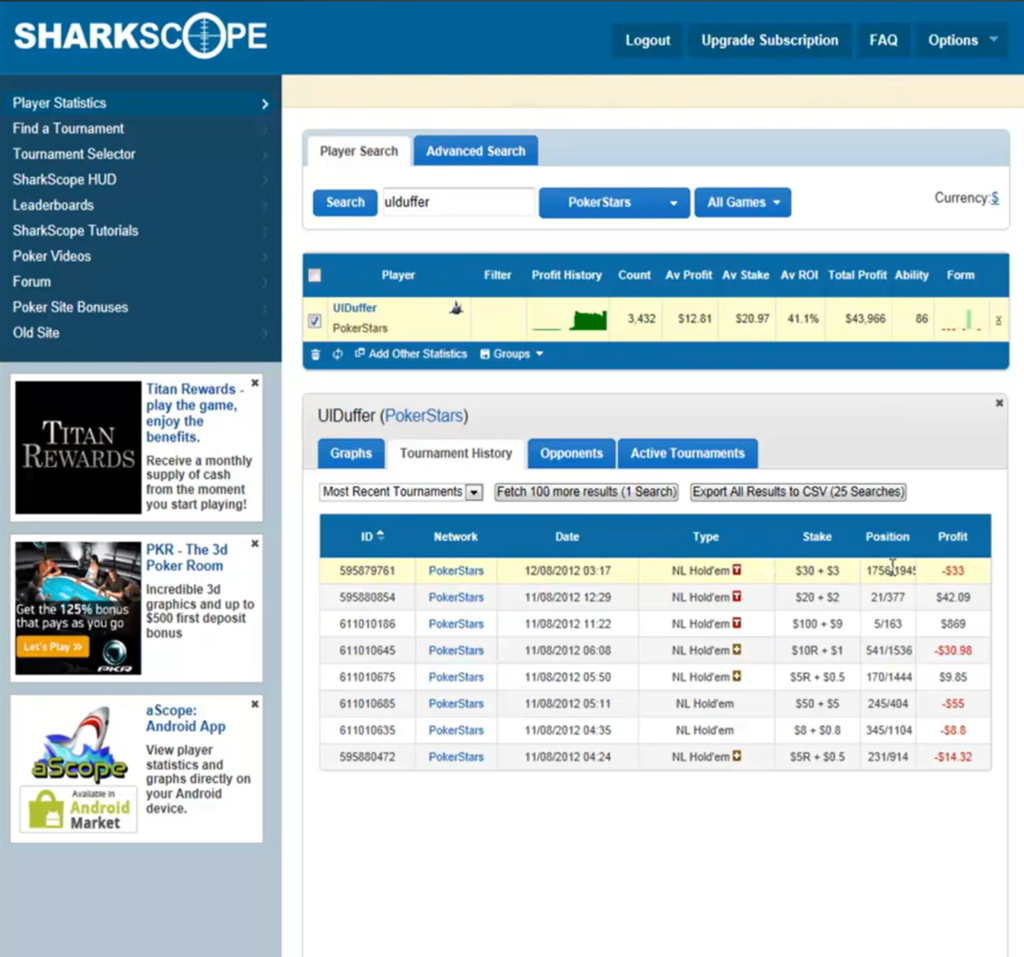Click the SharkScope logo
Screen dimensions: 1024x957
point(140,35)
